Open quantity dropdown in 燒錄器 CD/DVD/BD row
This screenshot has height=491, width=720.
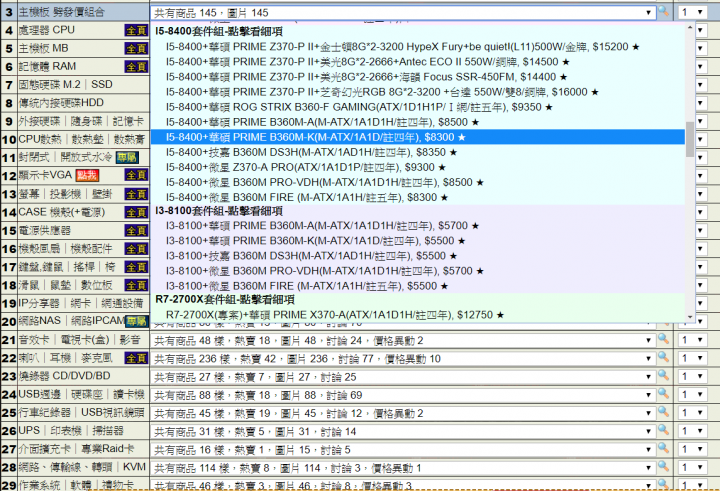tap(692, 377)
